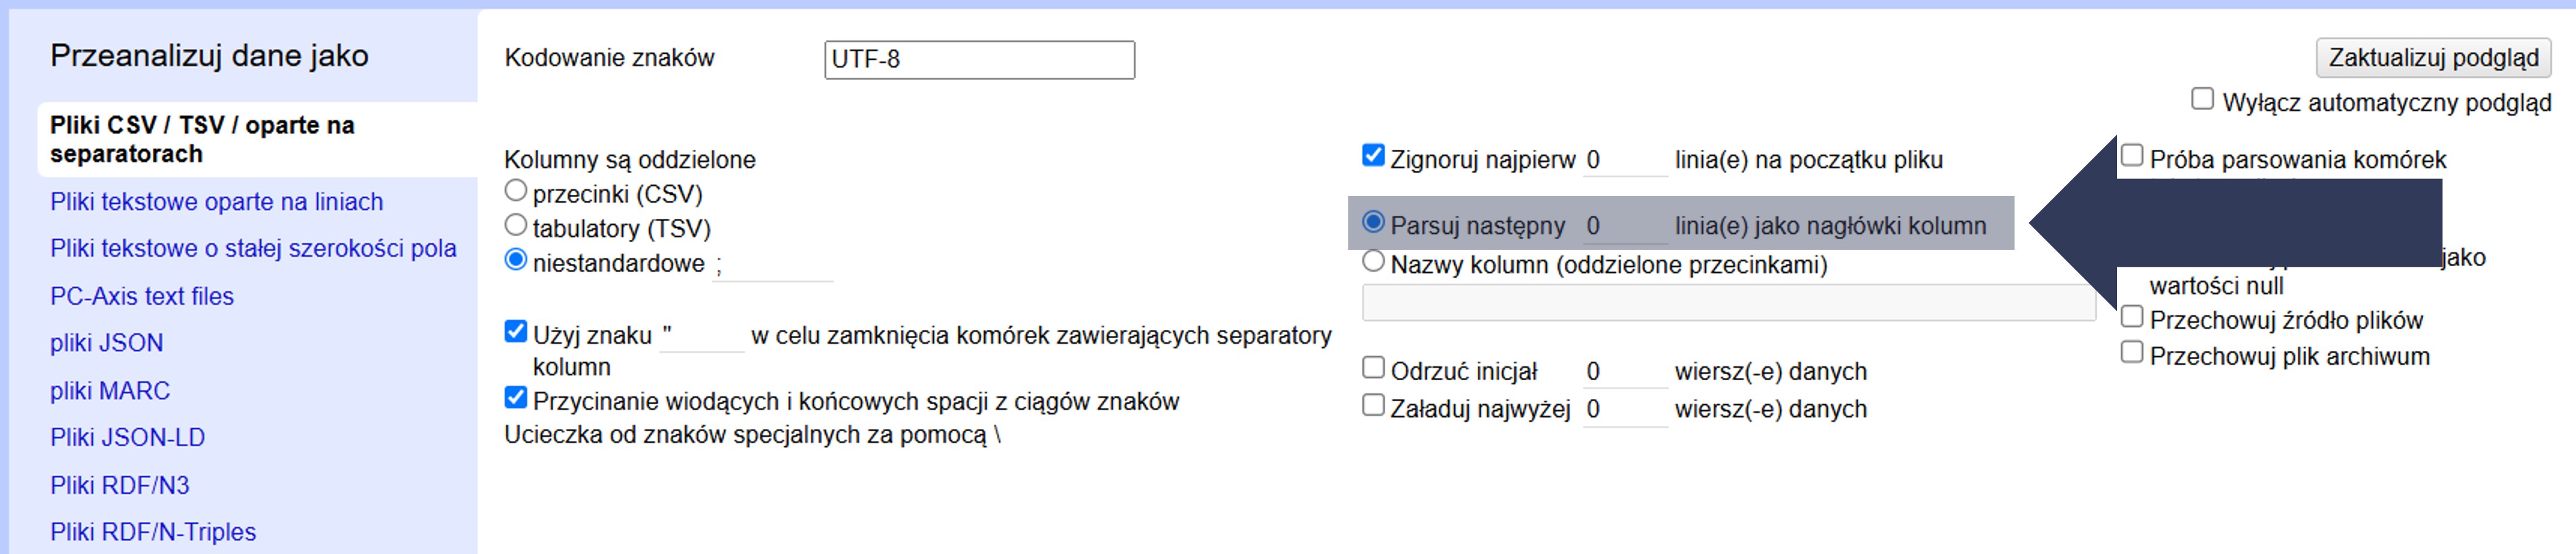Open PC-Axis text files option
The height and width of the screenshot is (554, 2576).
(142, 296)
